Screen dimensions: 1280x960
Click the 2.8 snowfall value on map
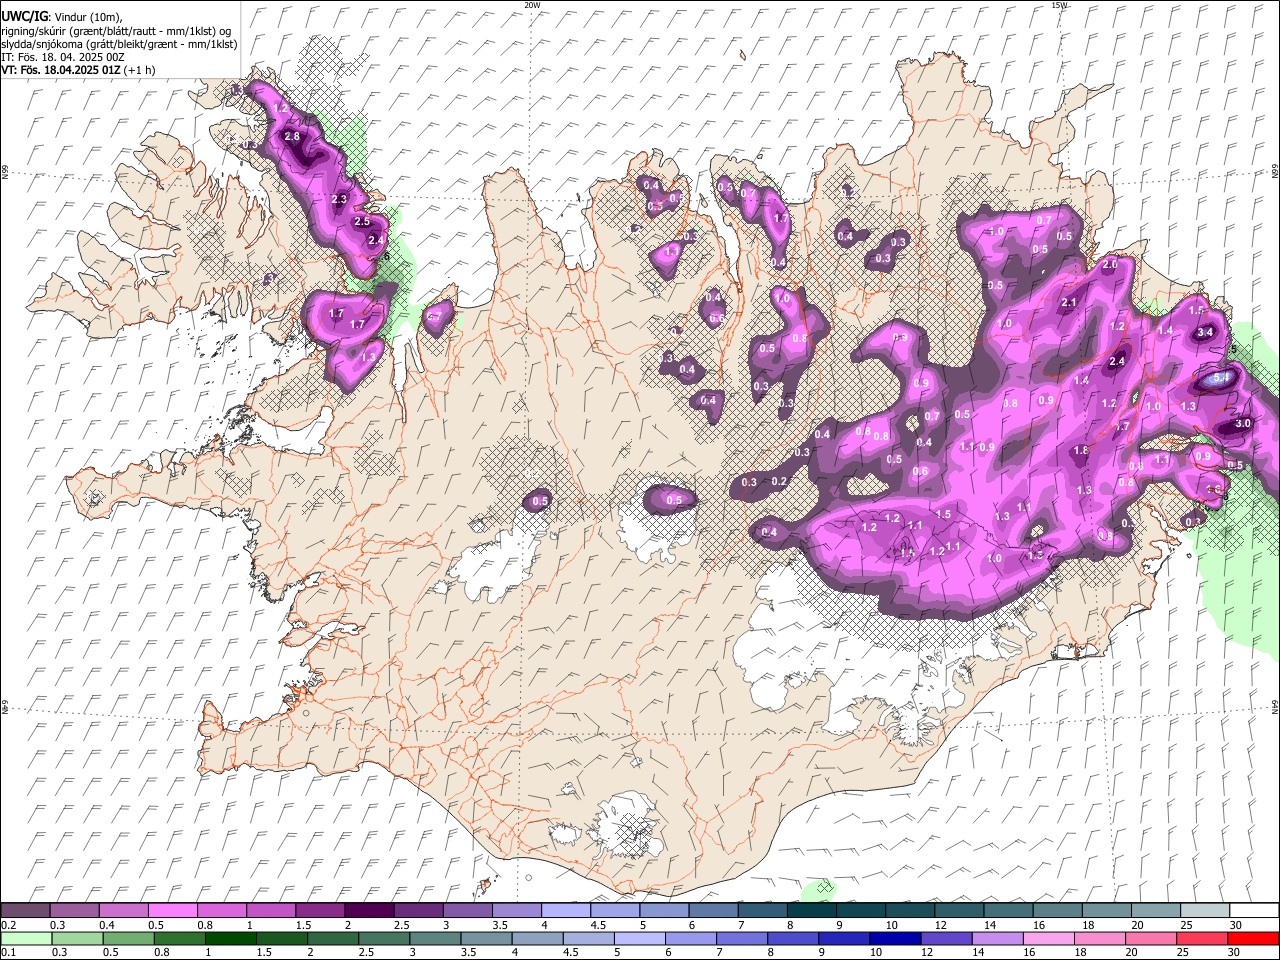pyautogui.click(x=292, y=136)
